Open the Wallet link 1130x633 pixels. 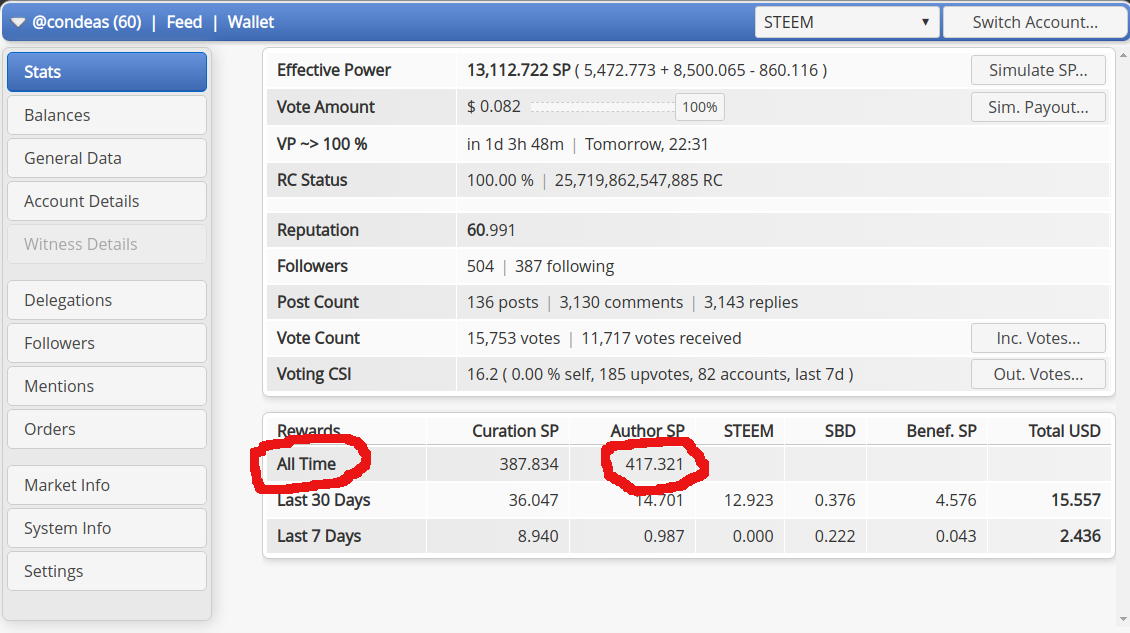[251, 22]
